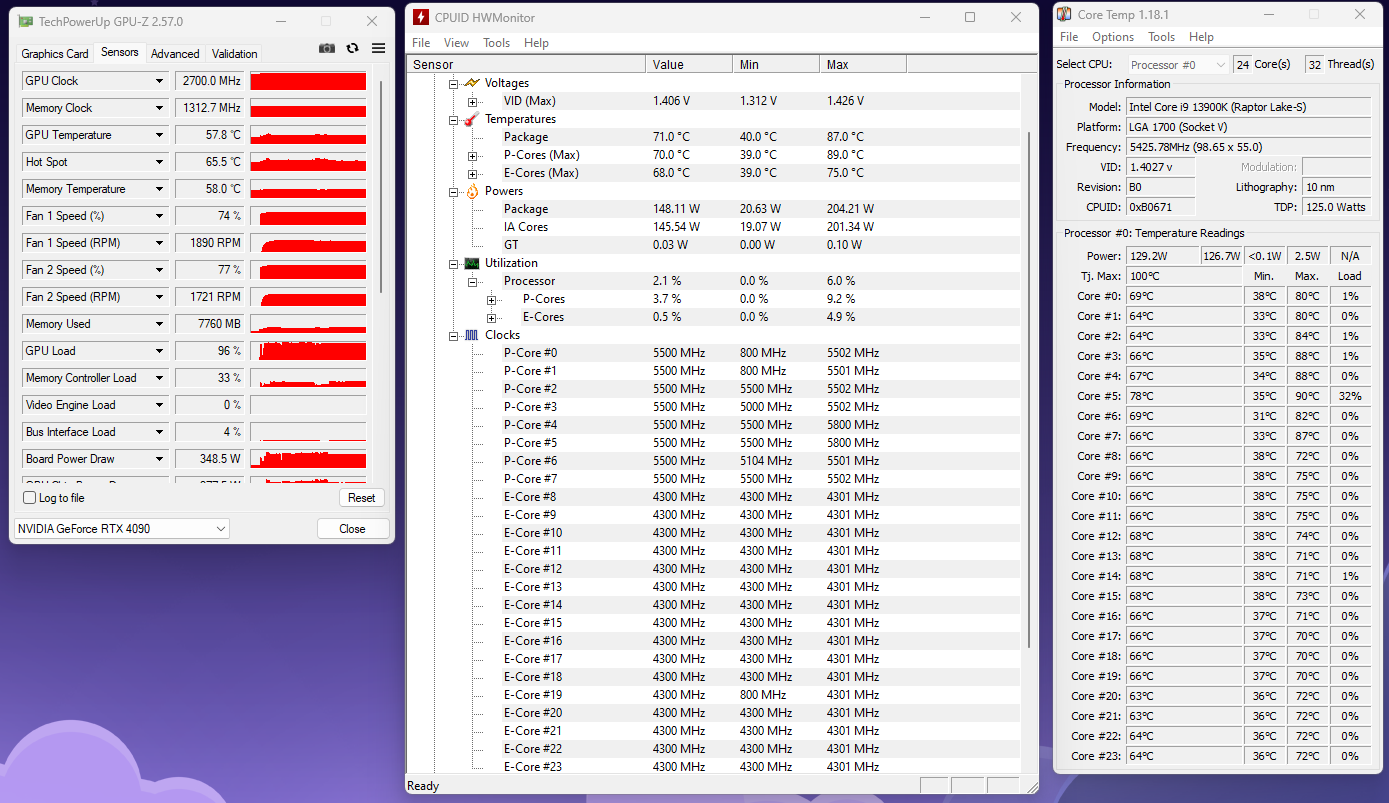This screenshot has height=803, width=1389.
Task: Click the GPU-Z refresh icon
Action: click(352, 48)
